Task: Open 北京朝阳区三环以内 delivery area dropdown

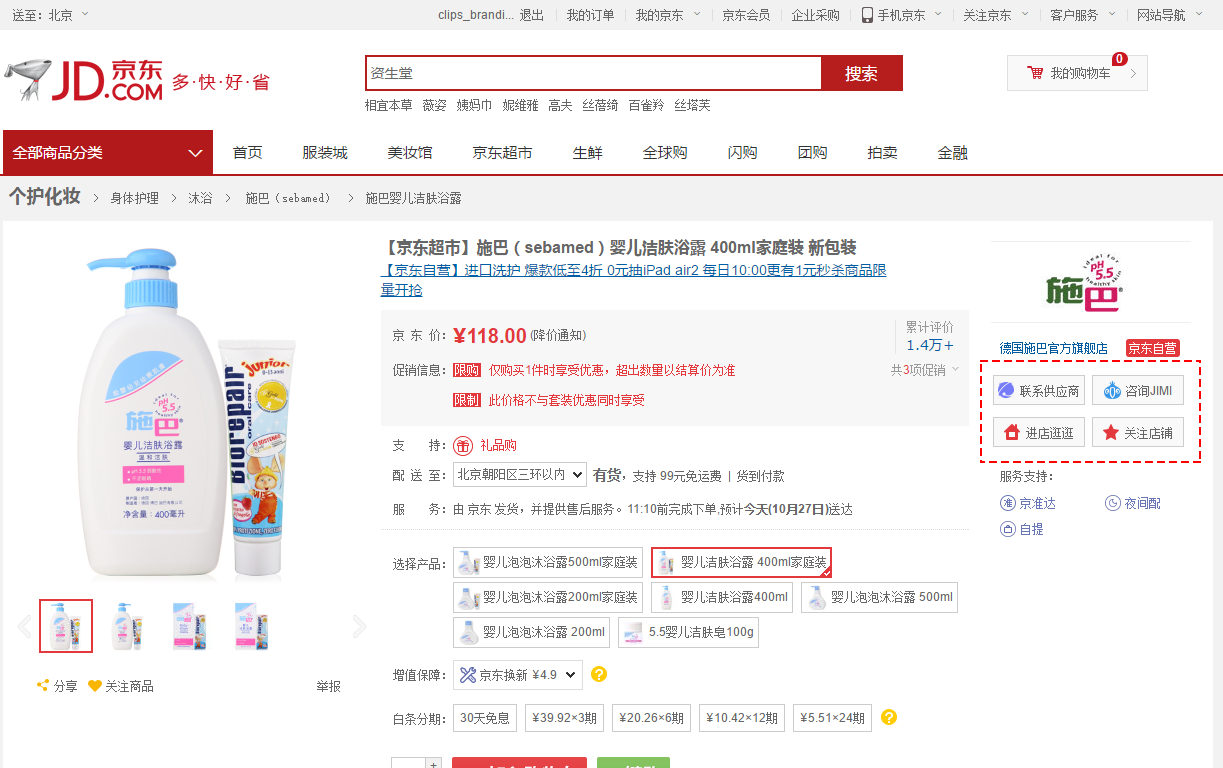Action: 520,474
